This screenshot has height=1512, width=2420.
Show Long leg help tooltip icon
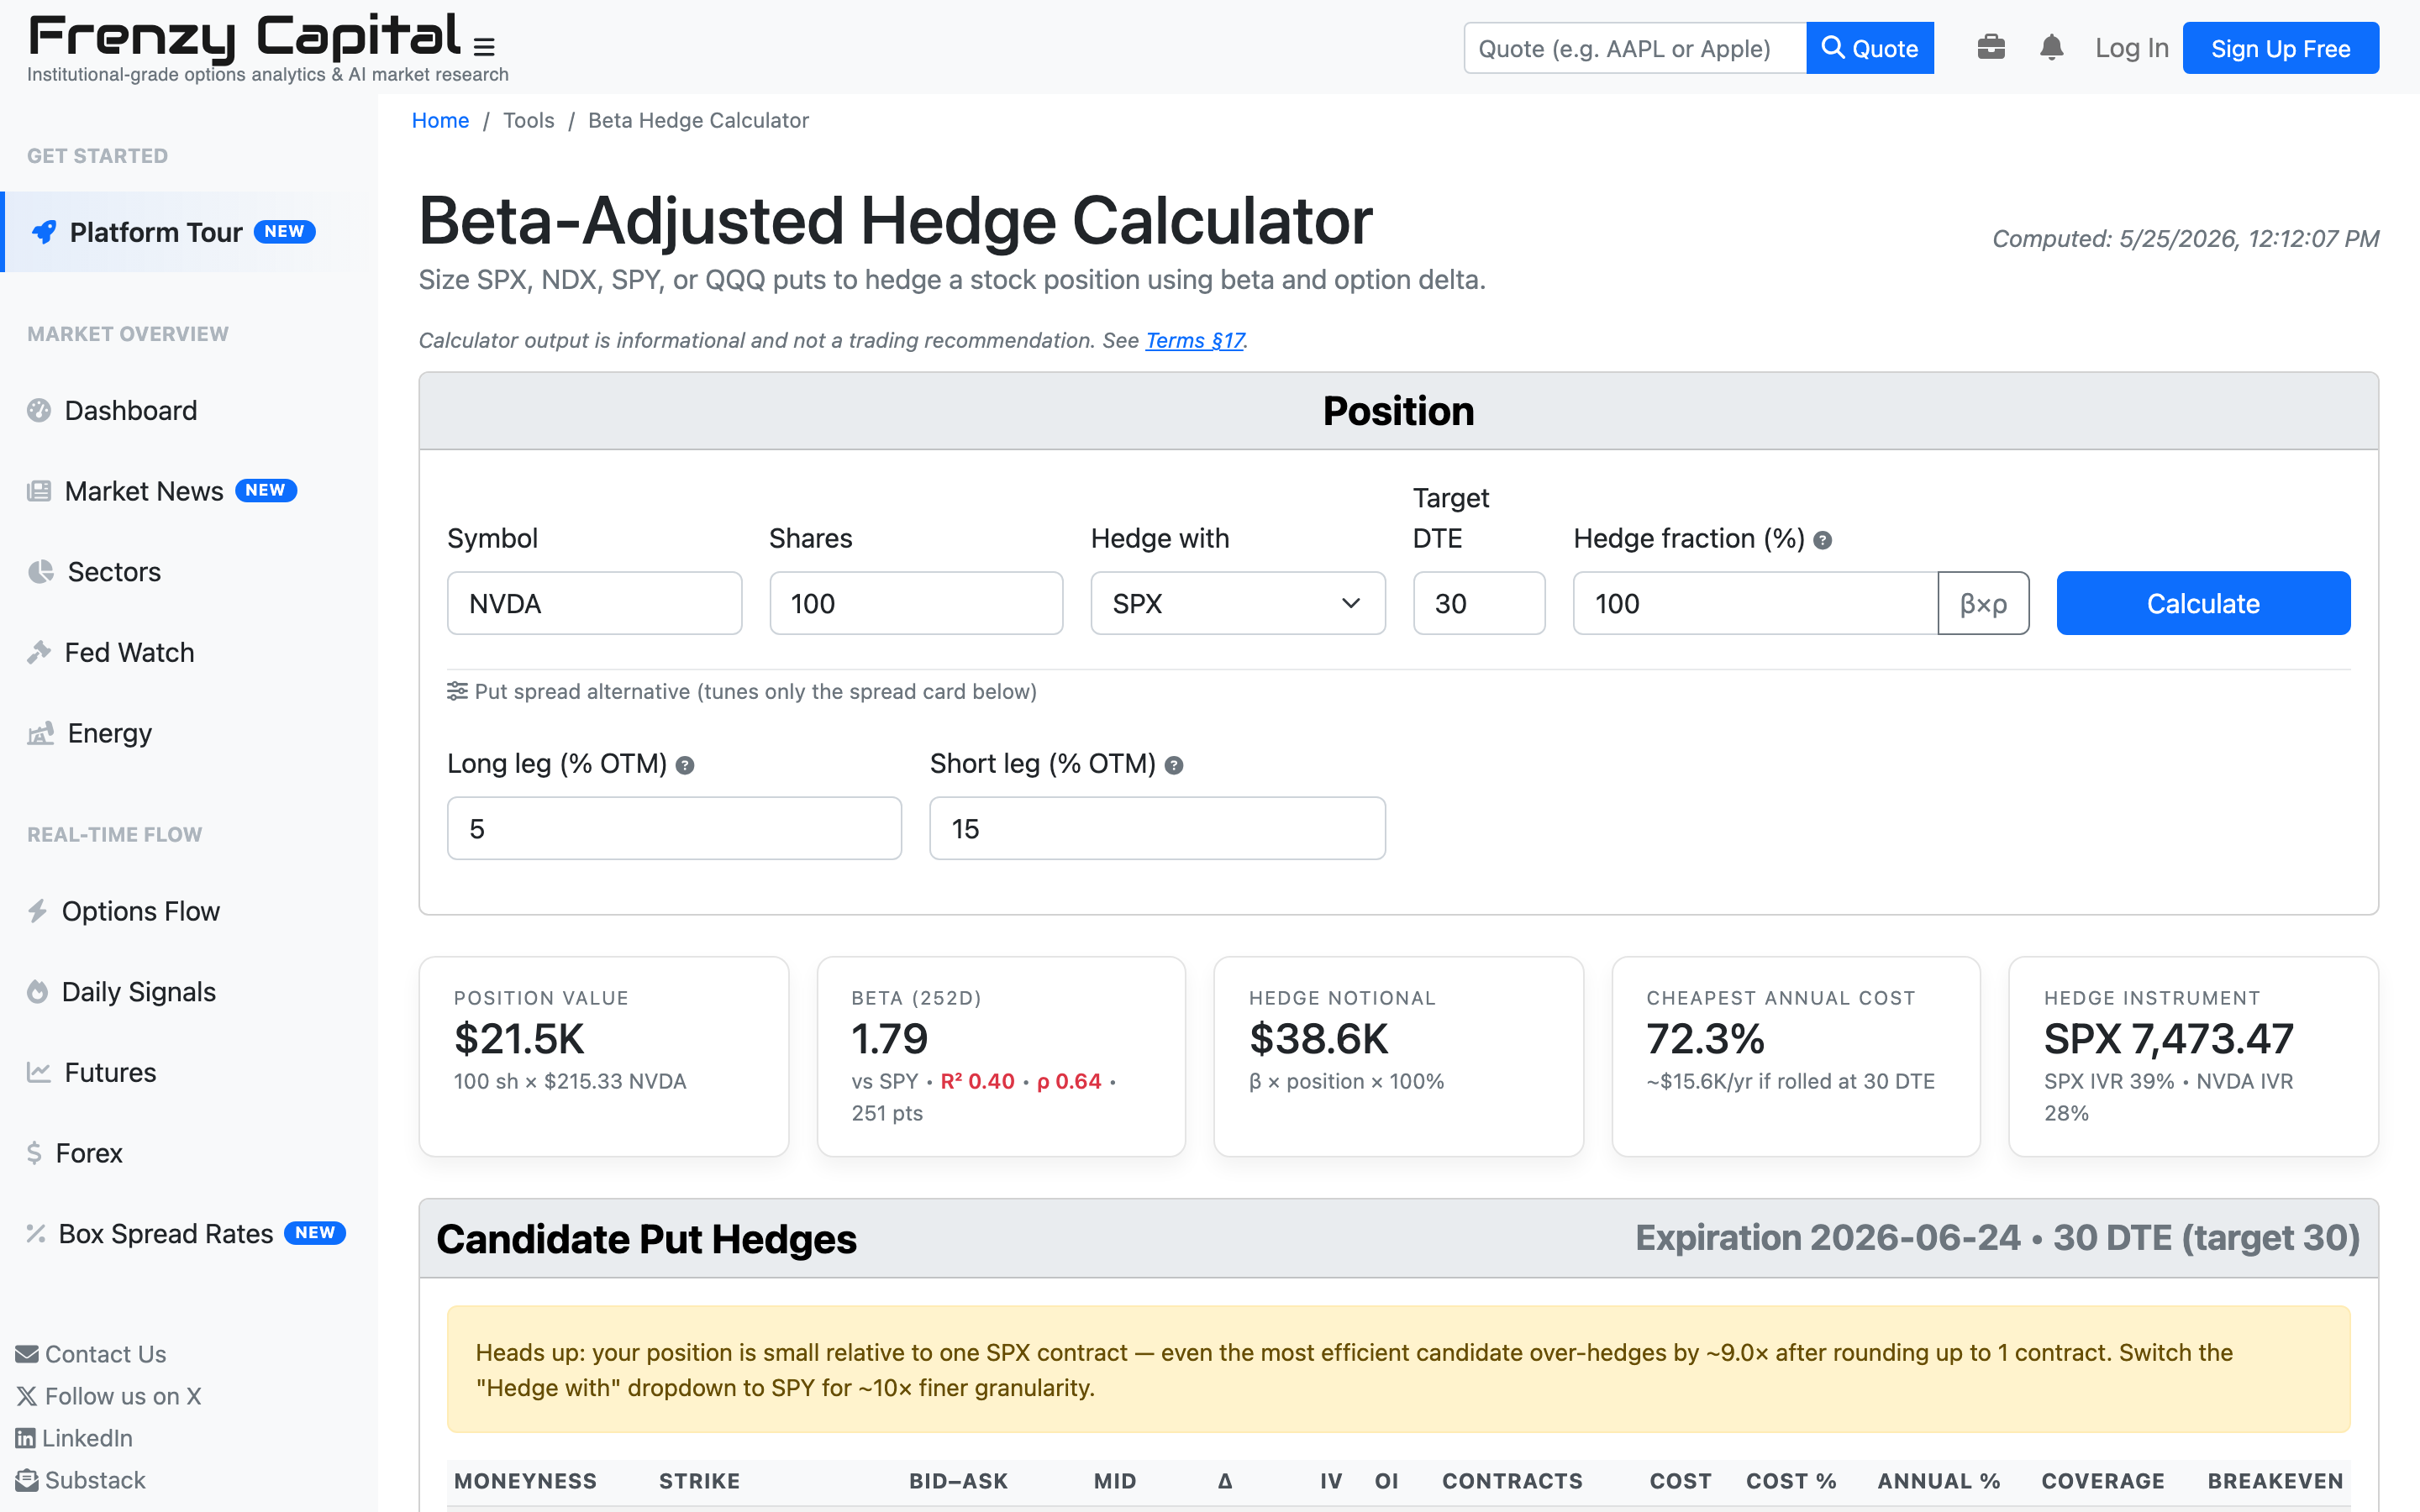pyautogui.click(x=685, y=766)
